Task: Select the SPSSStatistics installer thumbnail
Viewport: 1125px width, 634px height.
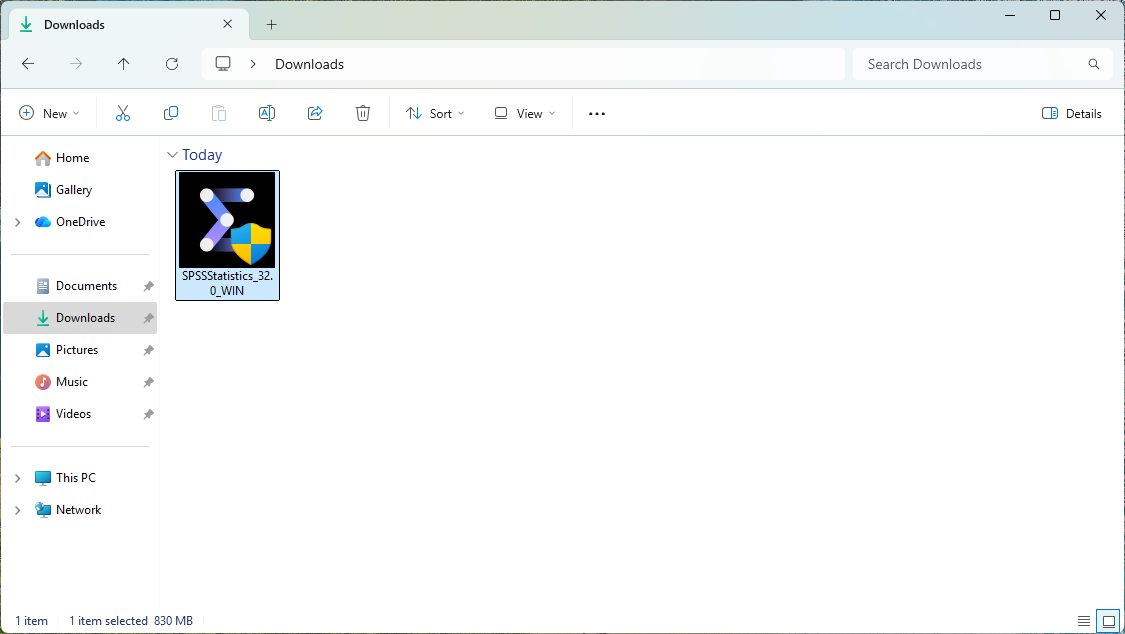Action: click(227, 219)
